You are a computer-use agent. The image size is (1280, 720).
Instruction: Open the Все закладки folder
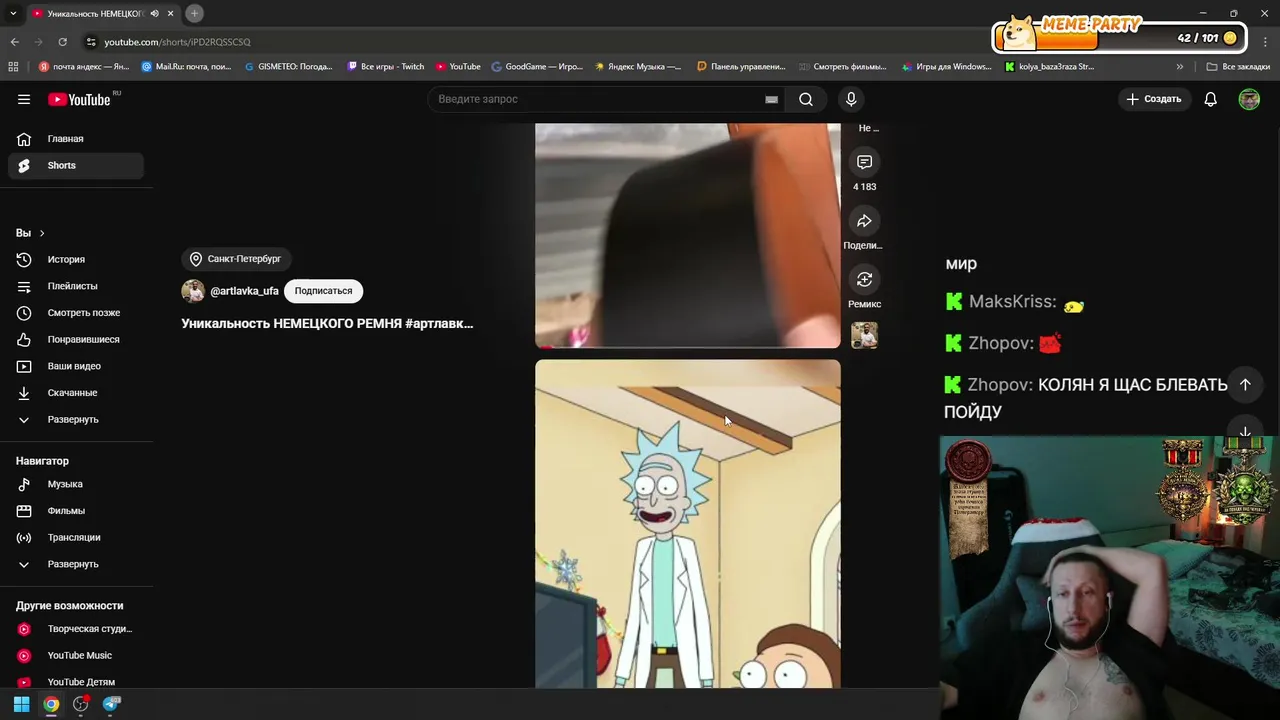point(1238,67)
